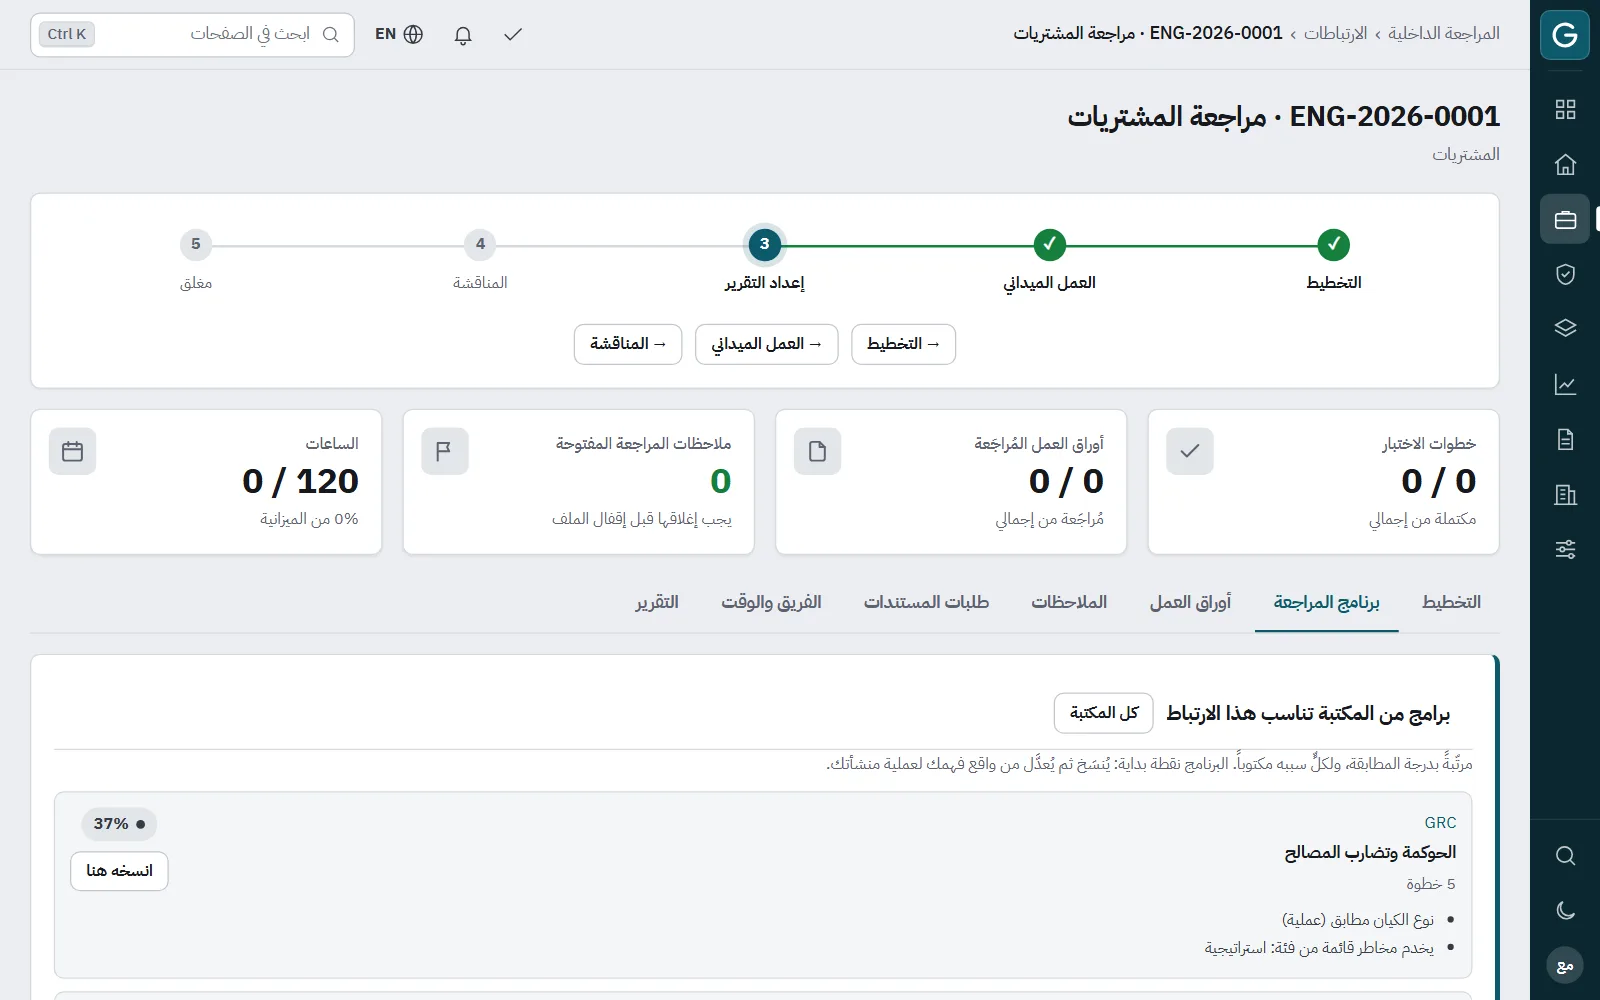Viewport: 1600px width, 1000px height.
Task: Click الارتباطات breadcrumb link
Action: click(1335, 34)
